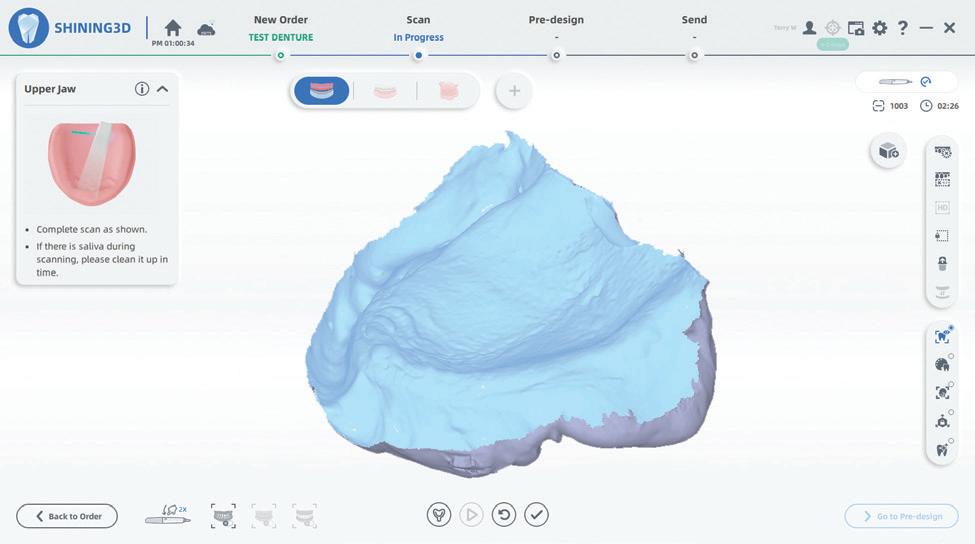Select the lower jaw scan tab
Viewport: 975px width, 544px height.
tap(385, 91)
